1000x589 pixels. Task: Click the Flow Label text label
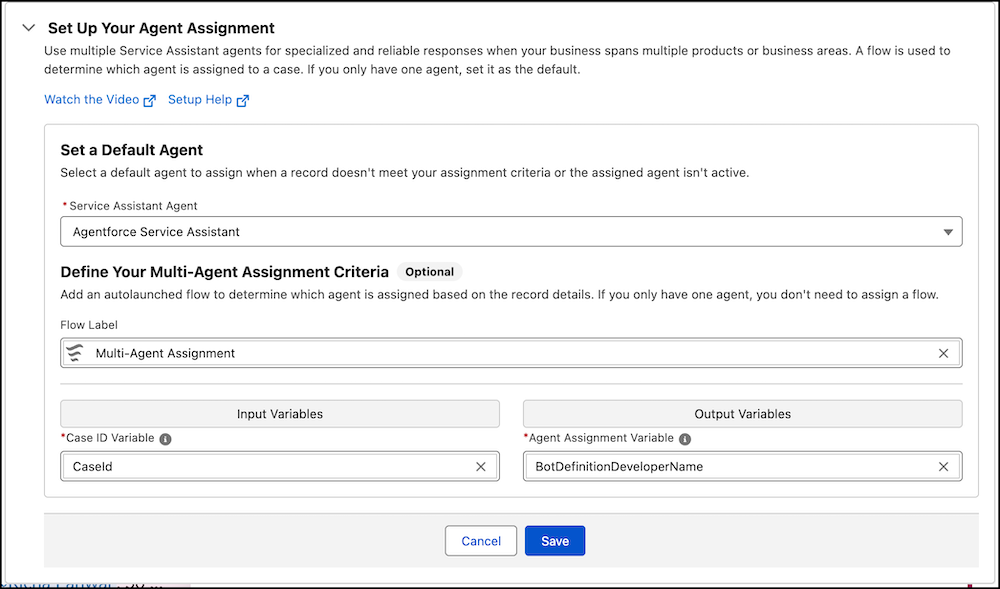point(89,324)
